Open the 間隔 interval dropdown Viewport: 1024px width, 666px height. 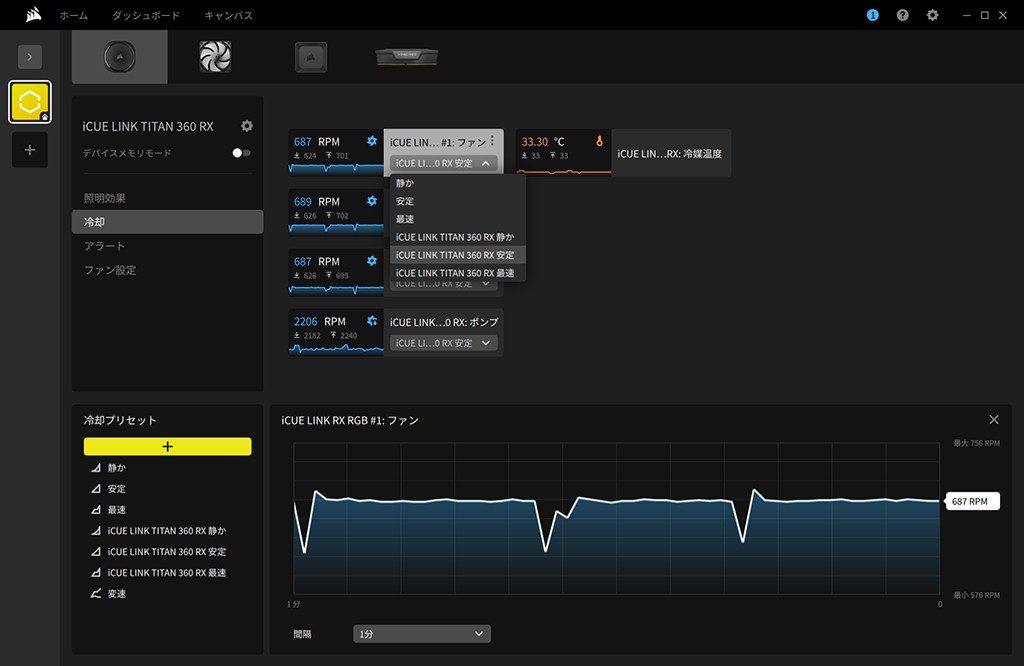pos(421,634)
